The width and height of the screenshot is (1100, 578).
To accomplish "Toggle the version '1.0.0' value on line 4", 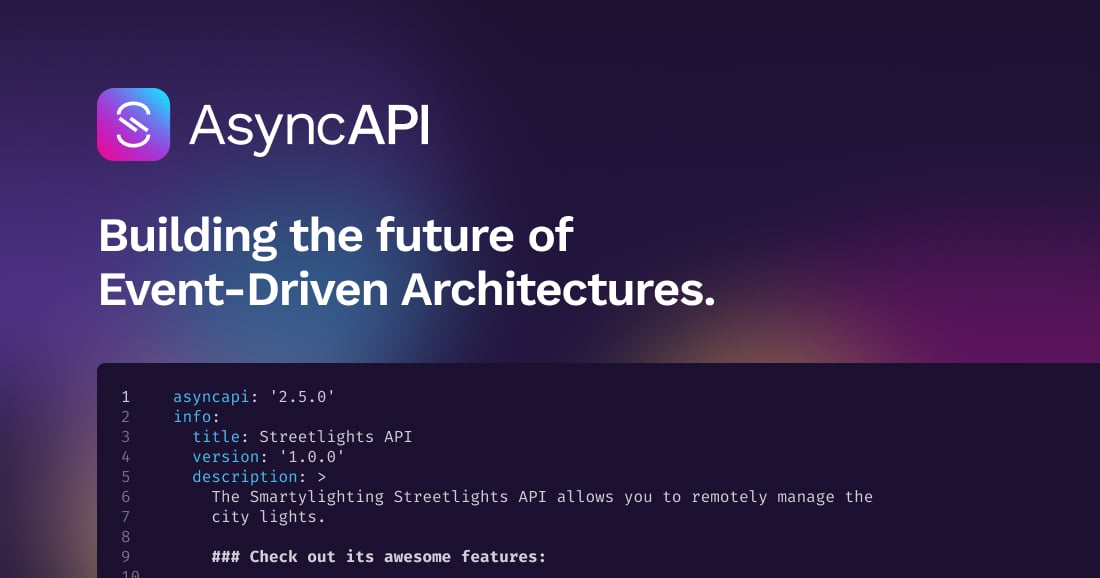I will pos(315,457).
